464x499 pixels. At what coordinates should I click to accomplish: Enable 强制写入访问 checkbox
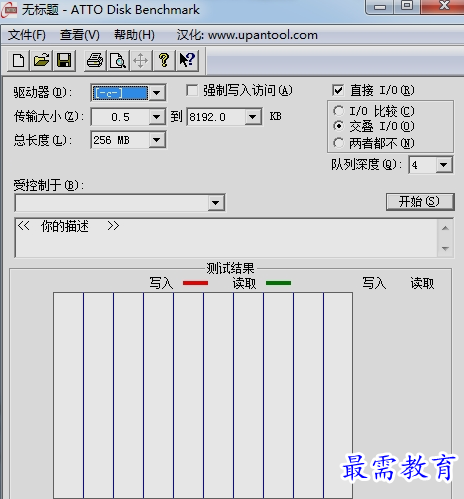coord(192,90)
